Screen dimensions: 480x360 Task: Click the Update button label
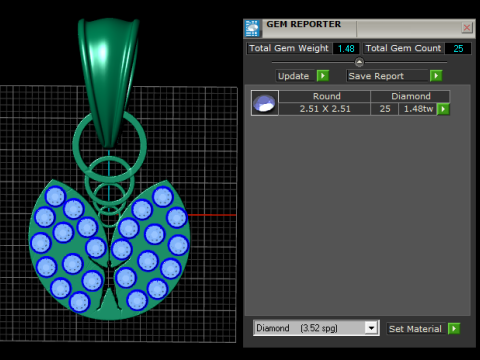(x=294, y=76)
